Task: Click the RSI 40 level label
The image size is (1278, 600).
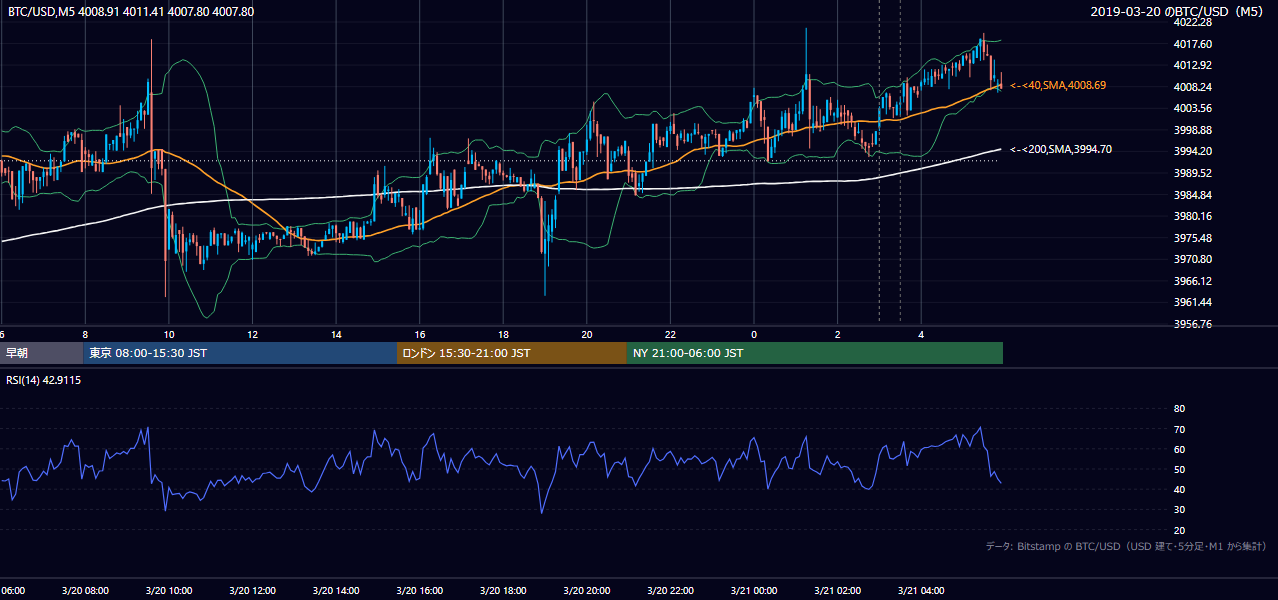Action: click(1179, 489)
